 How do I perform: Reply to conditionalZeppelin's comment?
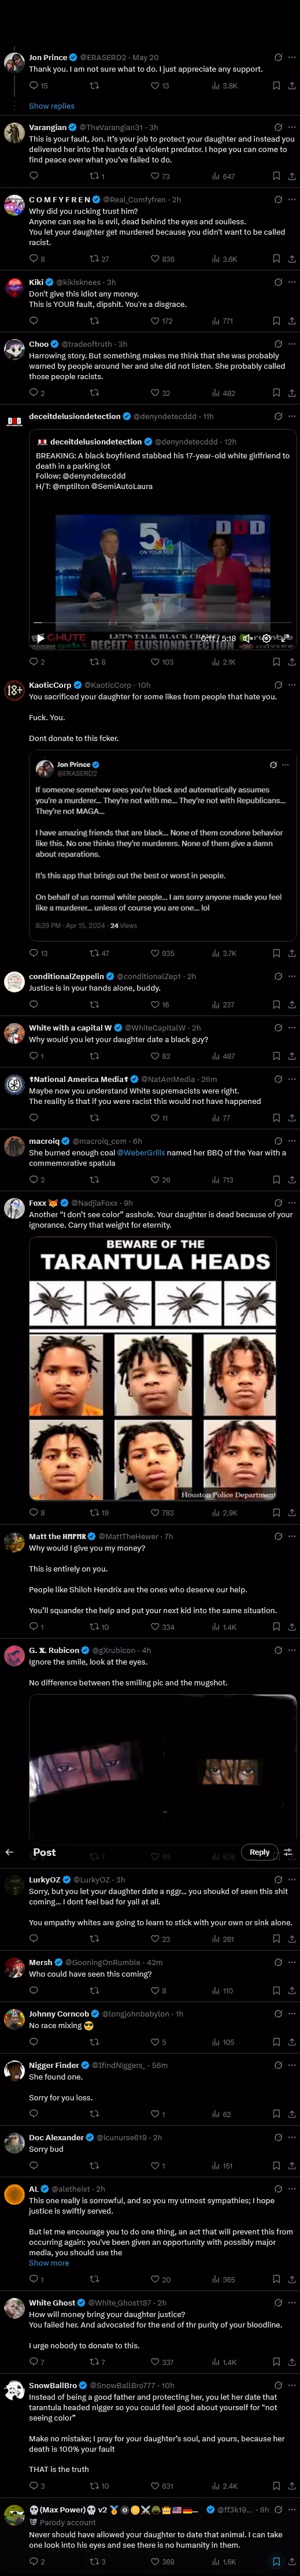pyautogui.click(x=35, y=1004)
